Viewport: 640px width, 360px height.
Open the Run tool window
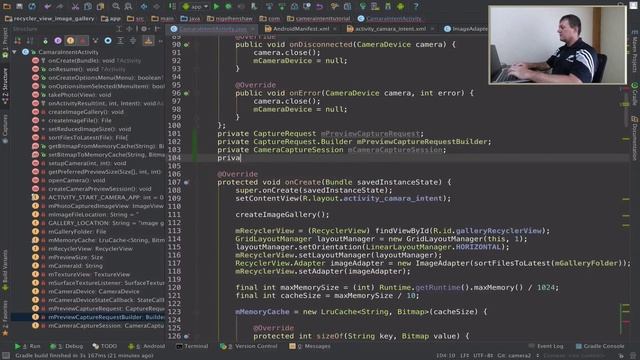27,346
